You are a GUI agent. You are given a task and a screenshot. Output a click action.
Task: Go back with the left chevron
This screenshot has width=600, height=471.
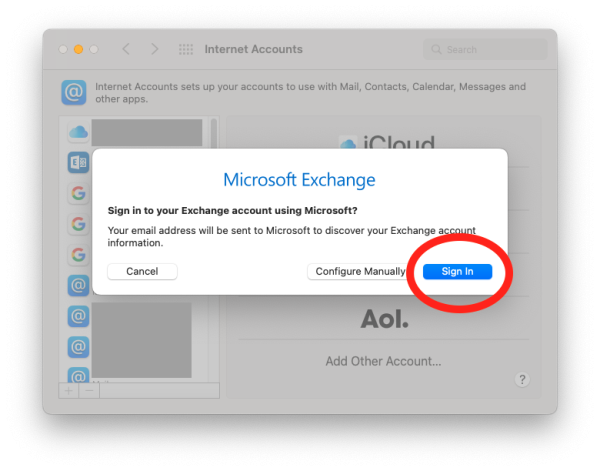[x=126, y=49]
